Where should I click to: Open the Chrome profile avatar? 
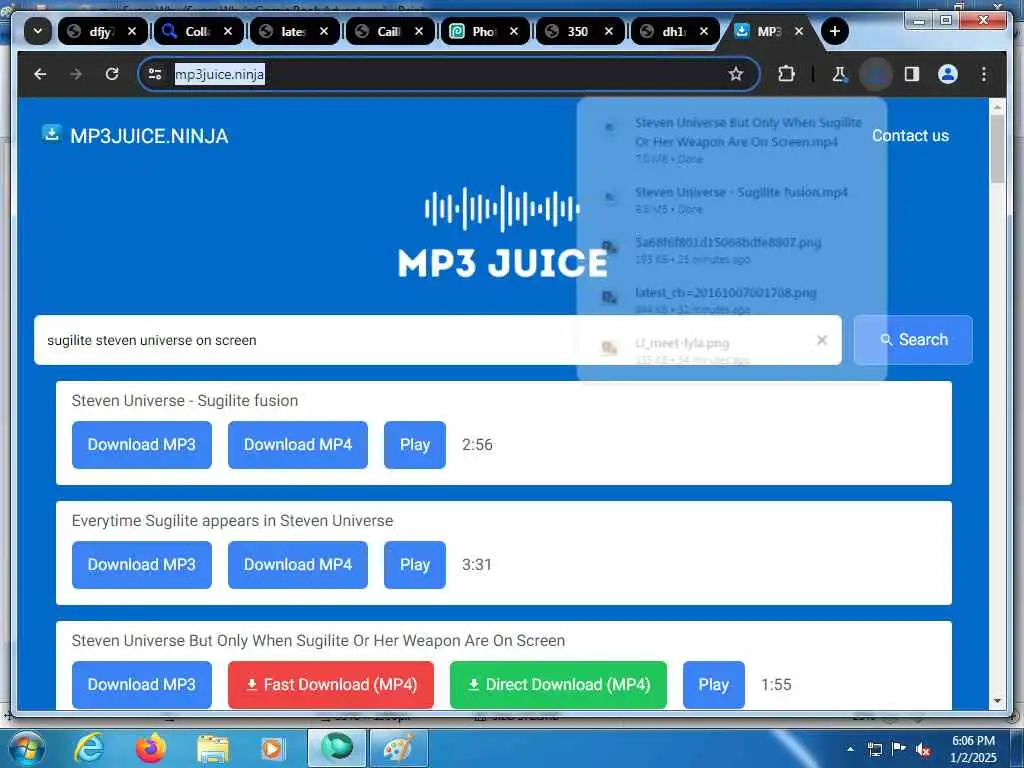tap(948, 74)
